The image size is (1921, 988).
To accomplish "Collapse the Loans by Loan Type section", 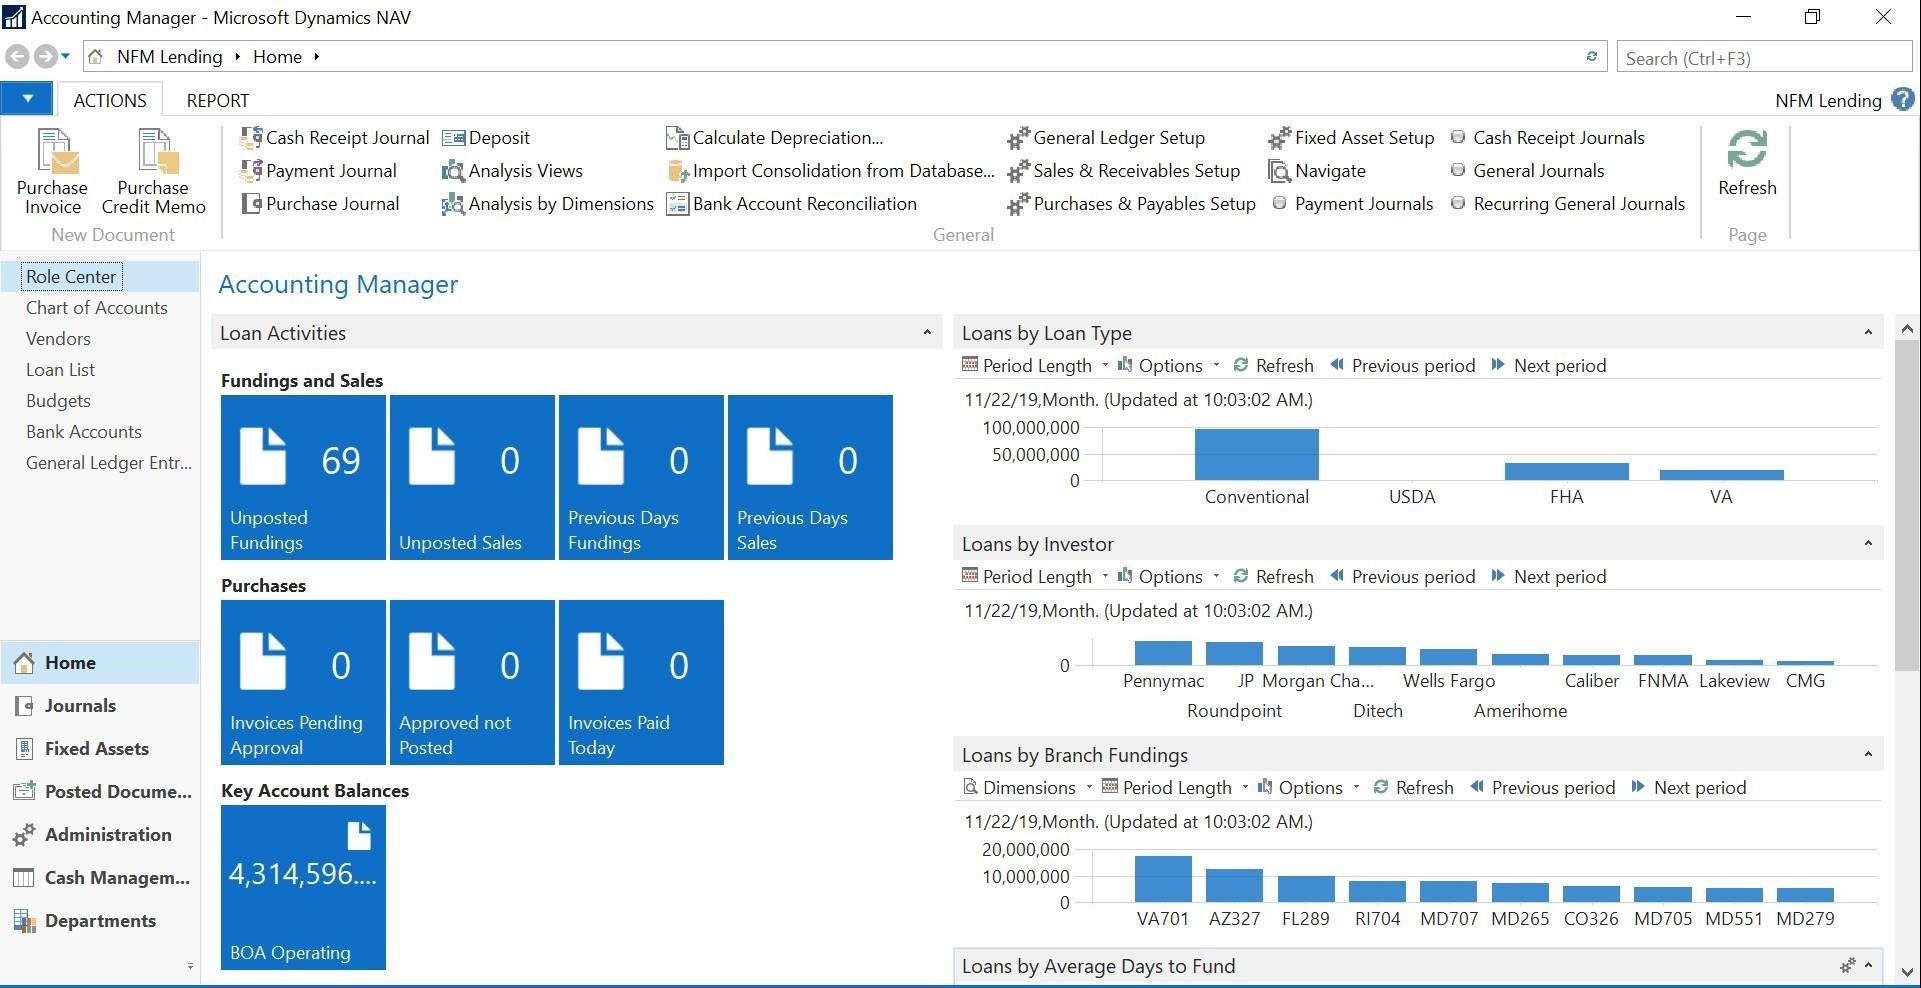I will (x=1868, y=333).
